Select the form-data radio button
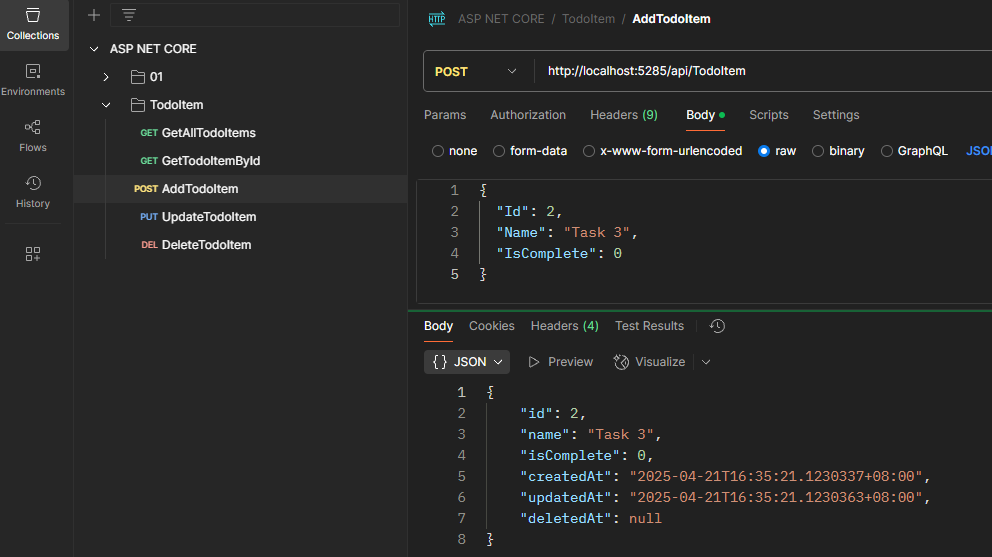 click(498, 151)
